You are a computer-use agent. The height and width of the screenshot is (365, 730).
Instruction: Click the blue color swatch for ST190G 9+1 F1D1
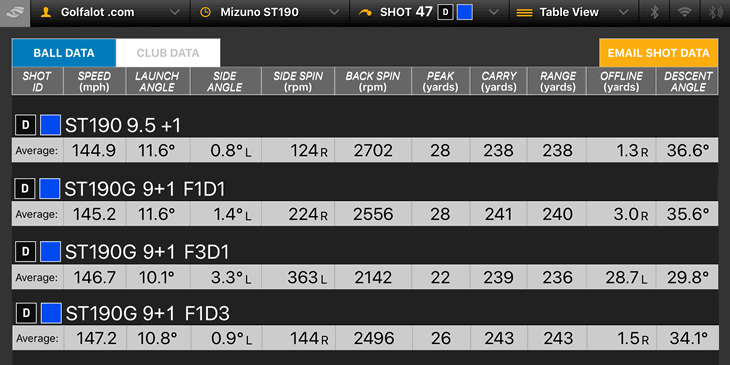point(50,189)
